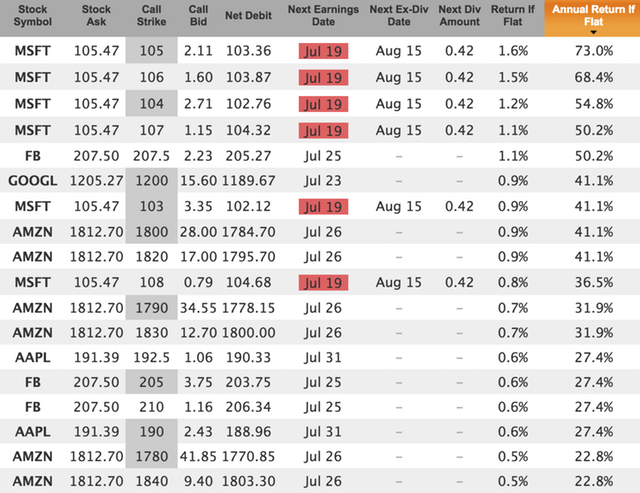The width and height of the screenshot is (640, 493).
Task: Click call strike 1780 cell
Action: [151, 456]
